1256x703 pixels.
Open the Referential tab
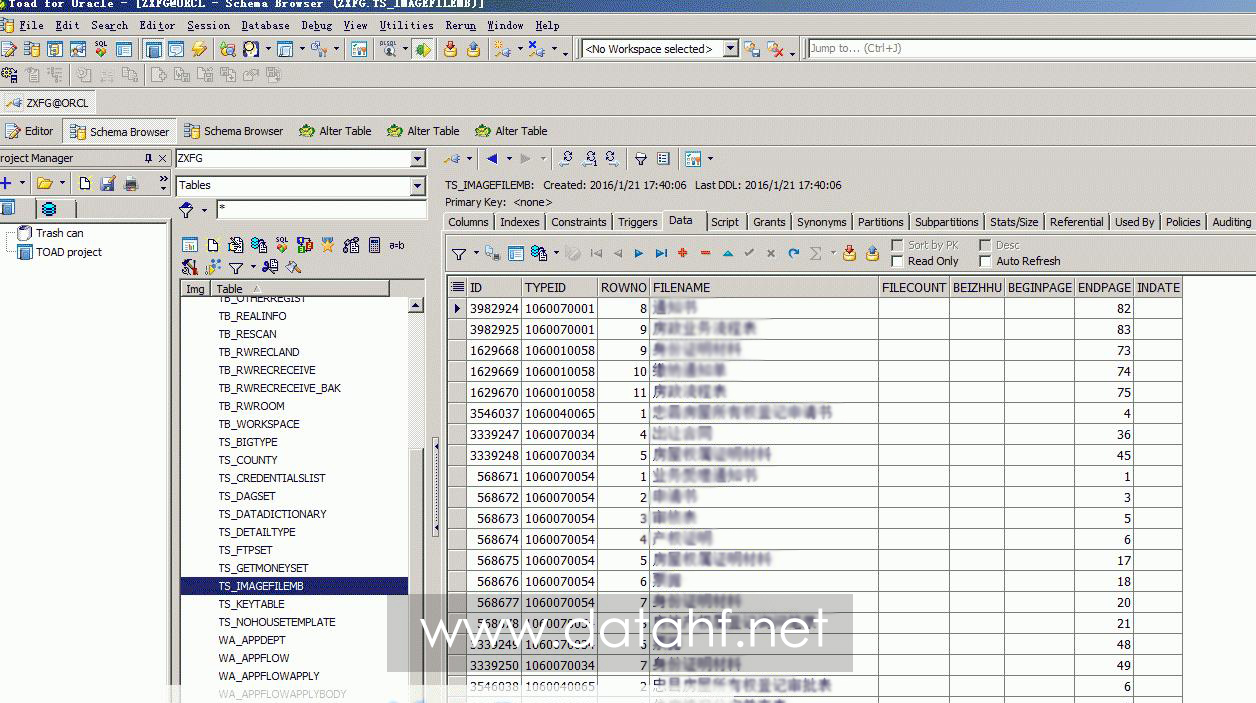[1076, 222]
